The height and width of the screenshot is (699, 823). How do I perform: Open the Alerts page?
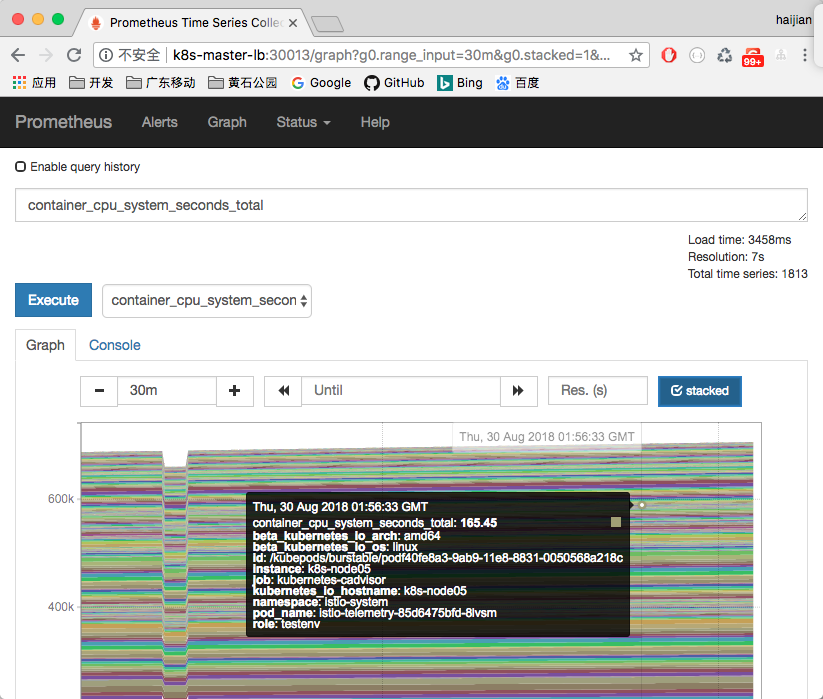tap(160, 122)
